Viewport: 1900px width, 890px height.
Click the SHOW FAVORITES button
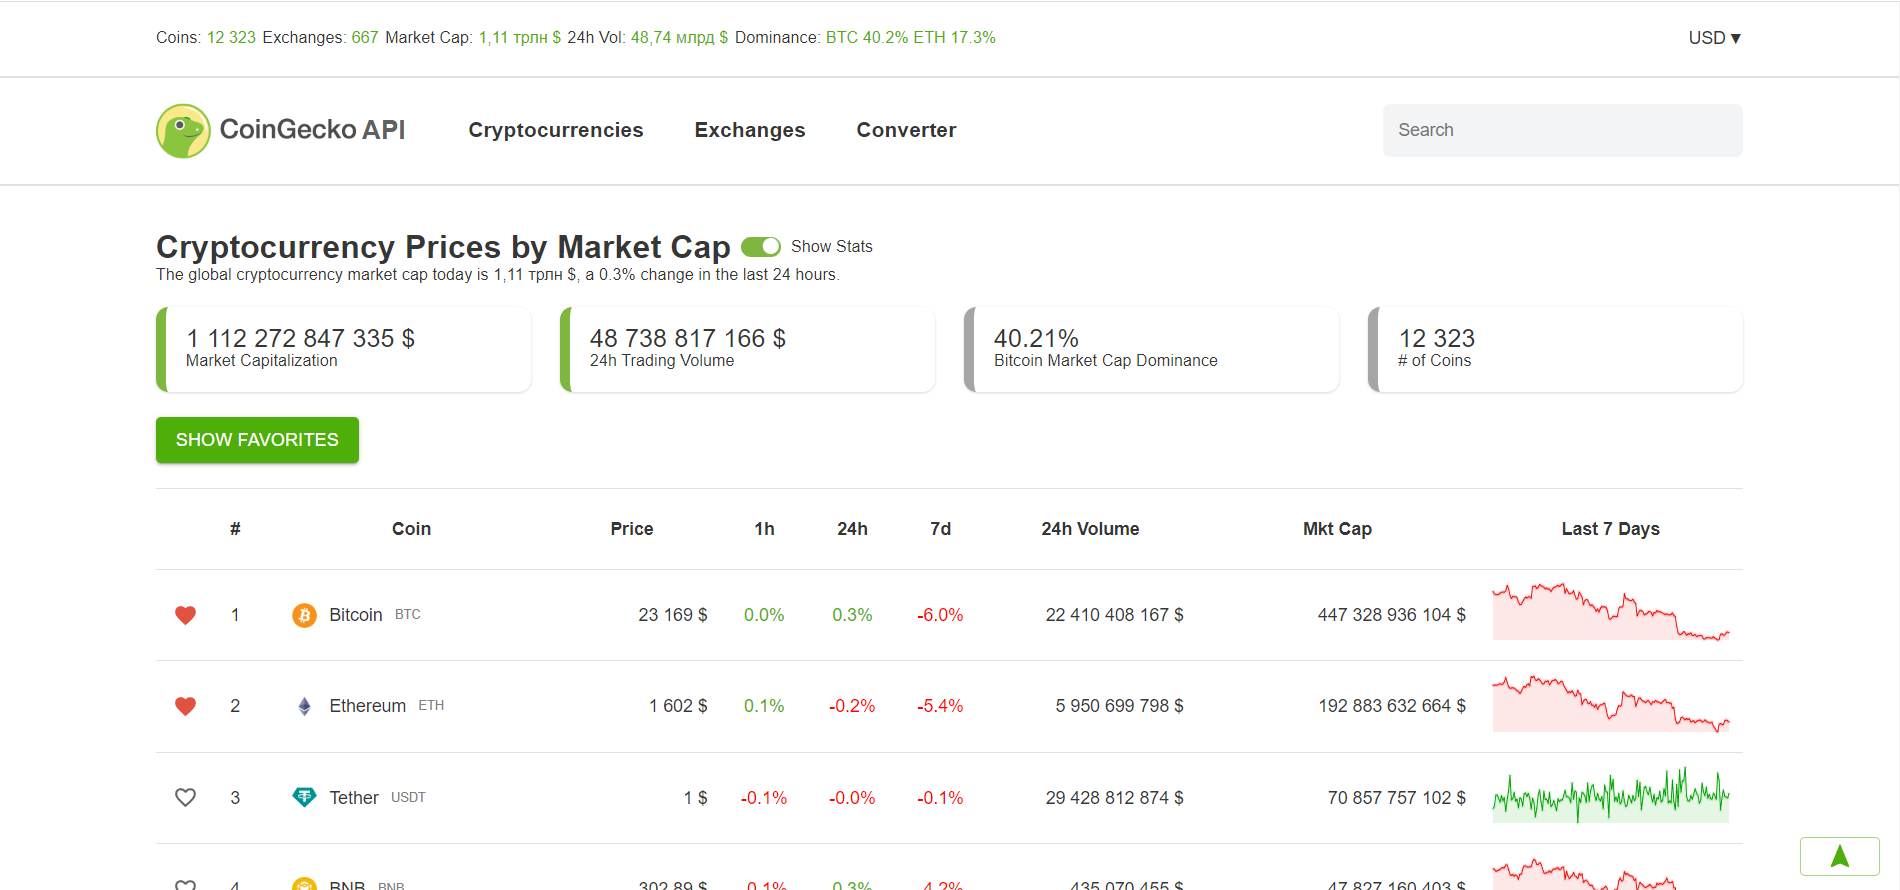[257, 440]
